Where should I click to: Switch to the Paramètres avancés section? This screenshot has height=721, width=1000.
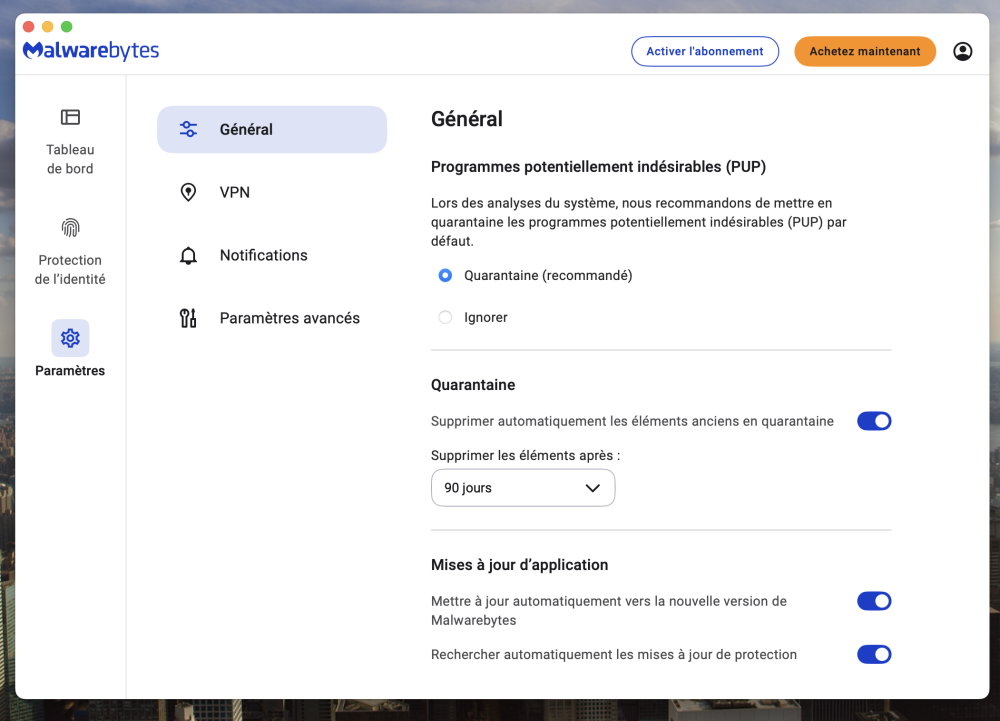pos(289,318)
